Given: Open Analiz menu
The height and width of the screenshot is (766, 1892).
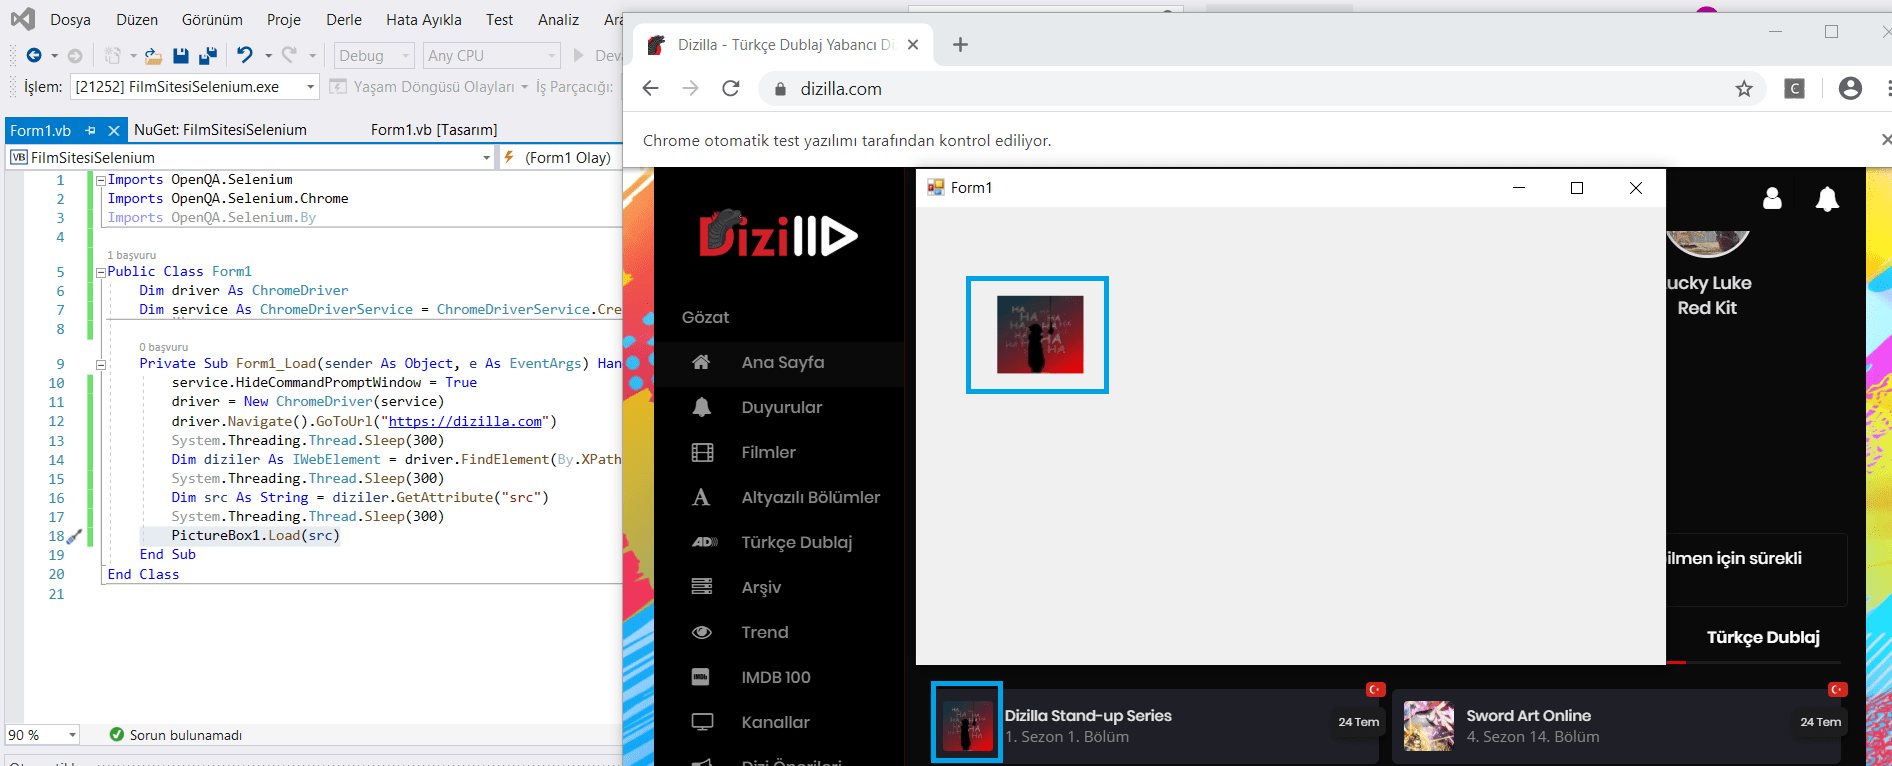Looking at the screenshot, I should [x=558, y=19].
